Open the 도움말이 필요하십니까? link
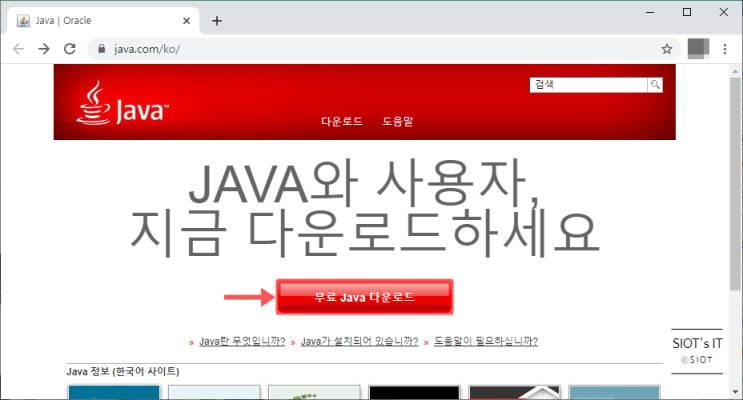 (x=486, y=341)
